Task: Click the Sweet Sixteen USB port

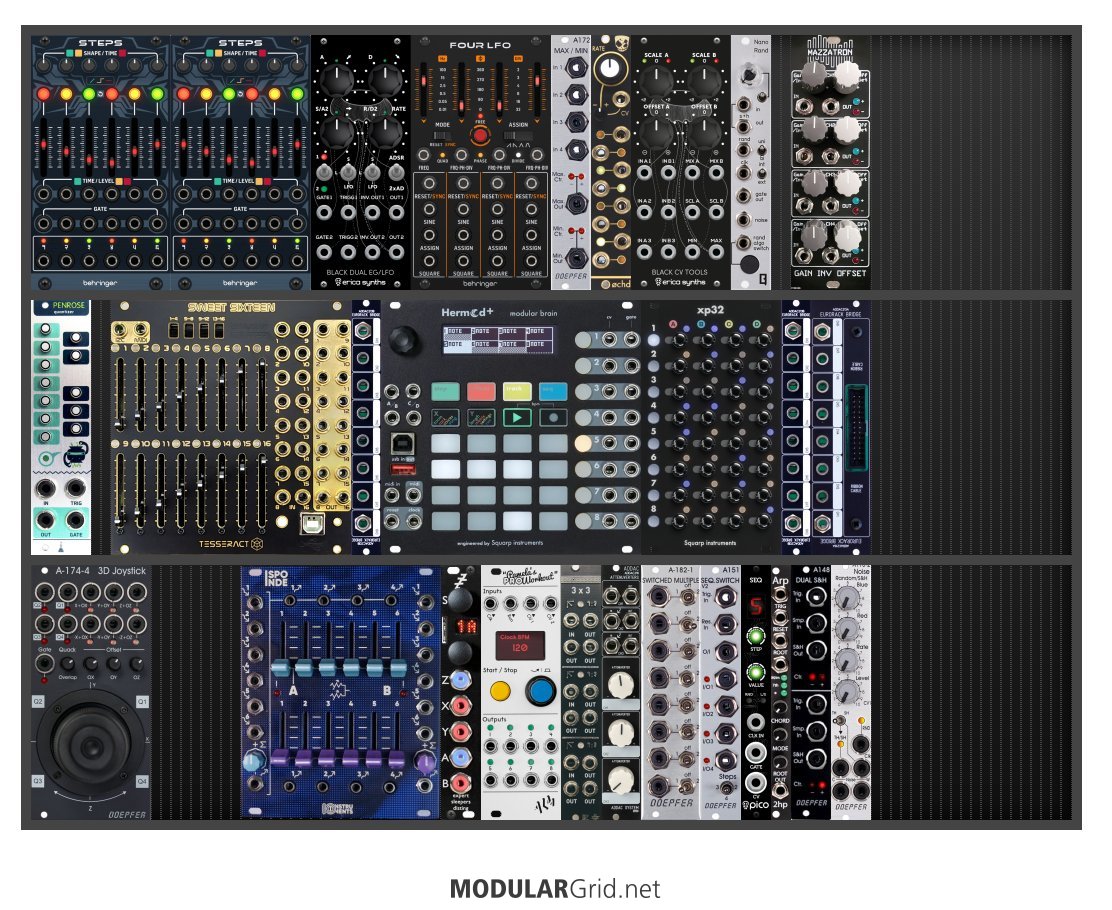Action: point(312,523)
